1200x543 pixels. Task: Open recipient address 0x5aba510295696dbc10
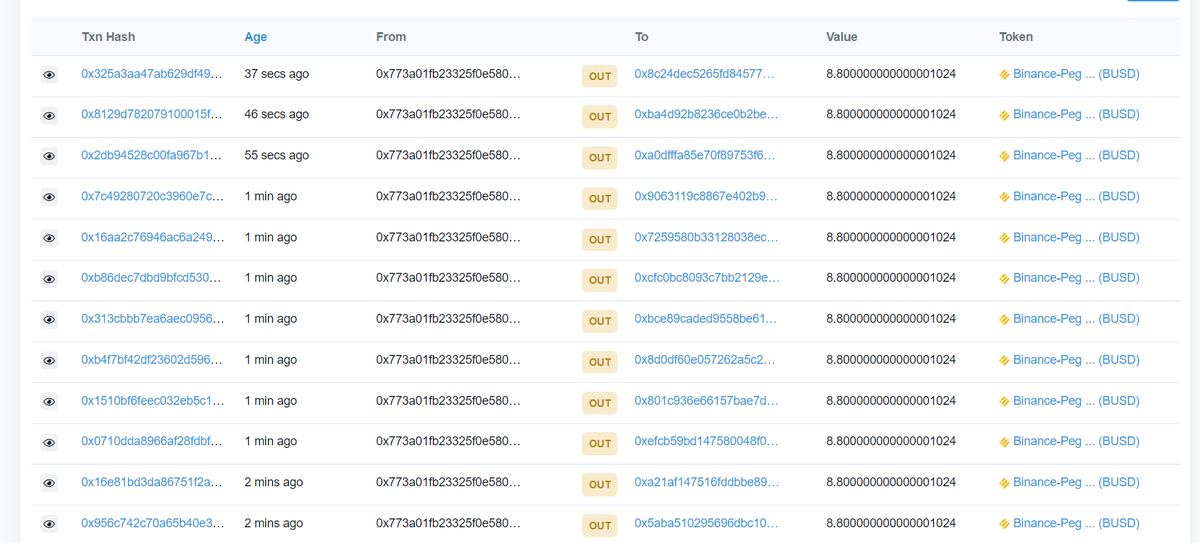706,523
